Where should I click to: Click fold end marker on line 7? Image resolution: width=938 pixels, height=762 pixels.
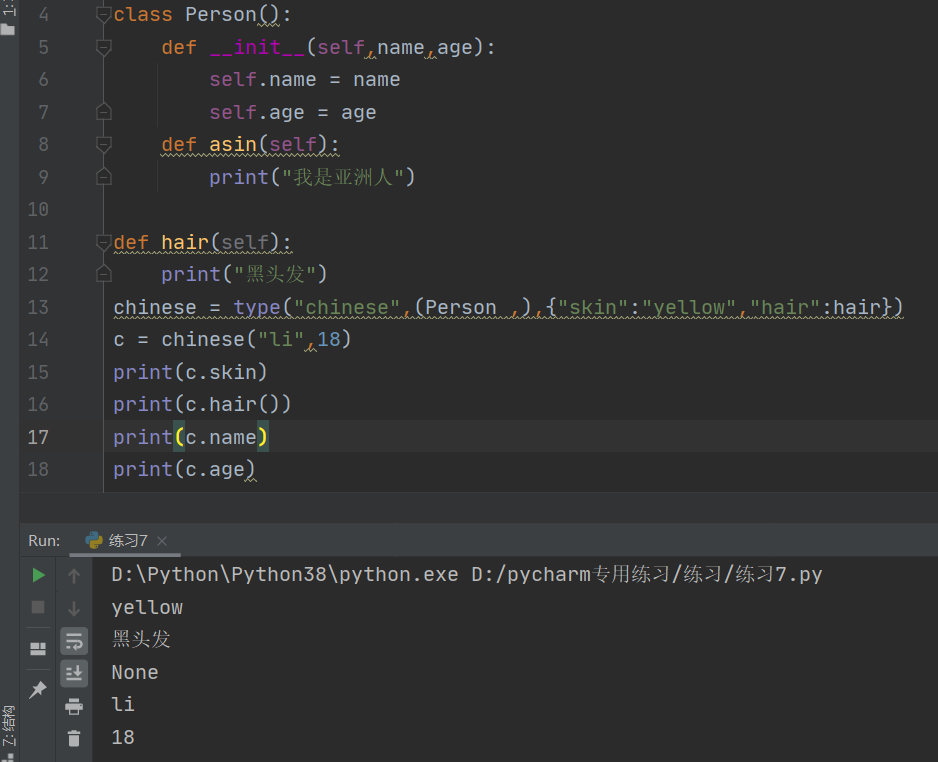pos(103,112)
